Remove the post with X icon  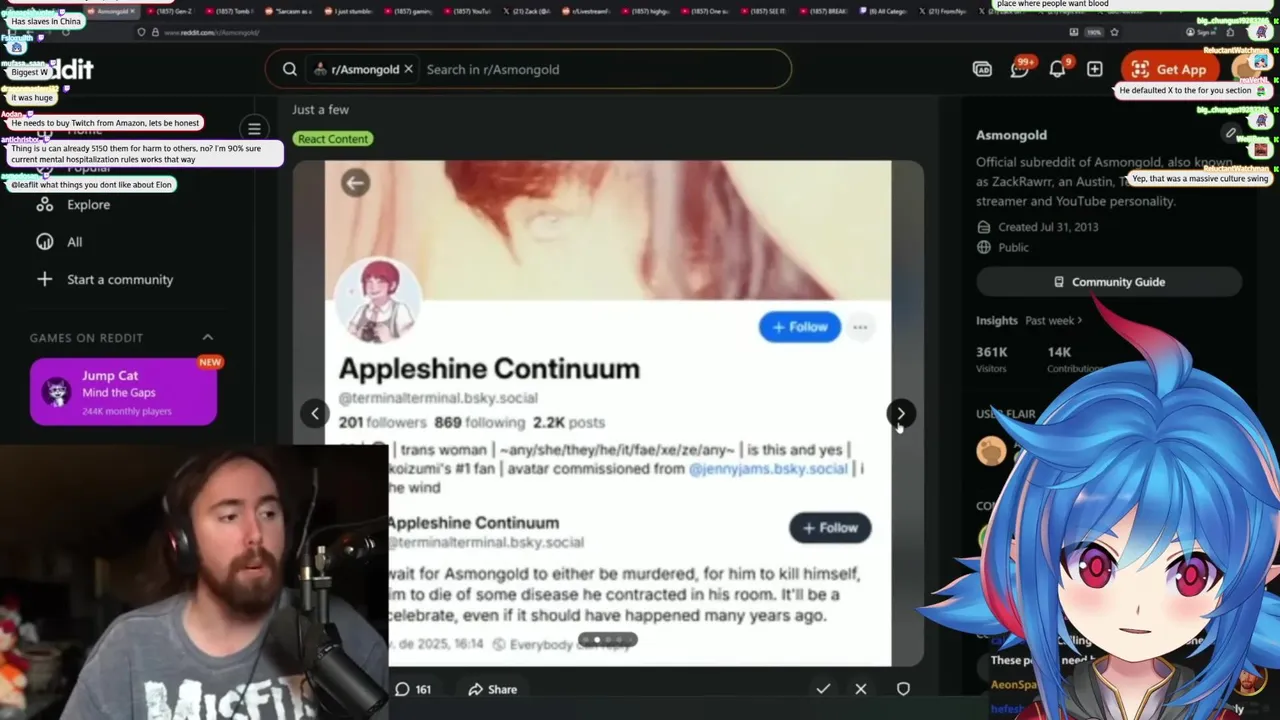click(x=861, y=689)
